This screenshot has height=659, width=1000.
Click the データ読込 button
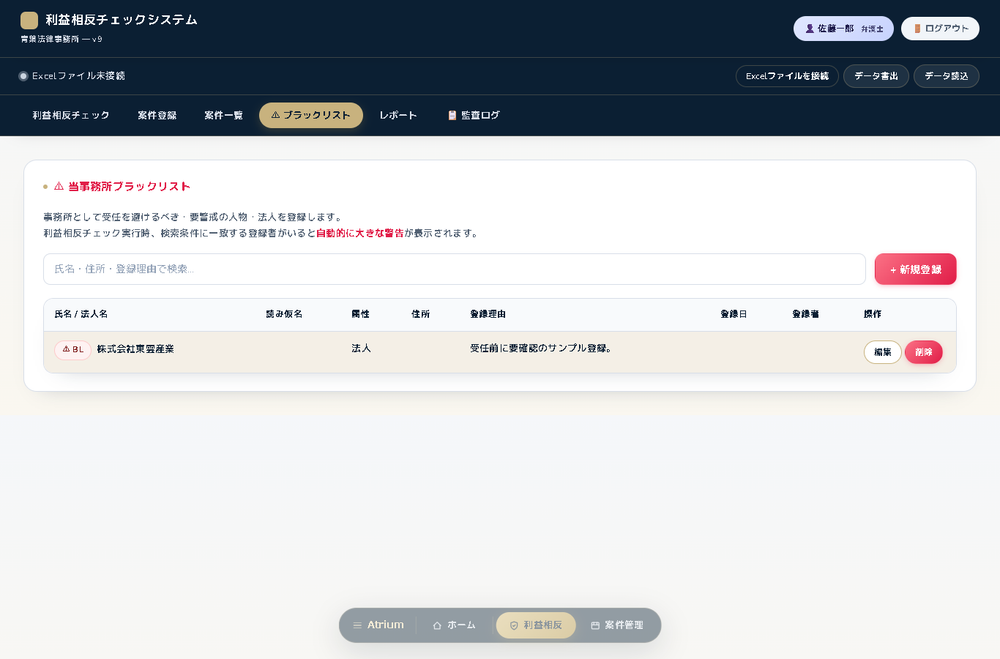(x=946, y=76)
